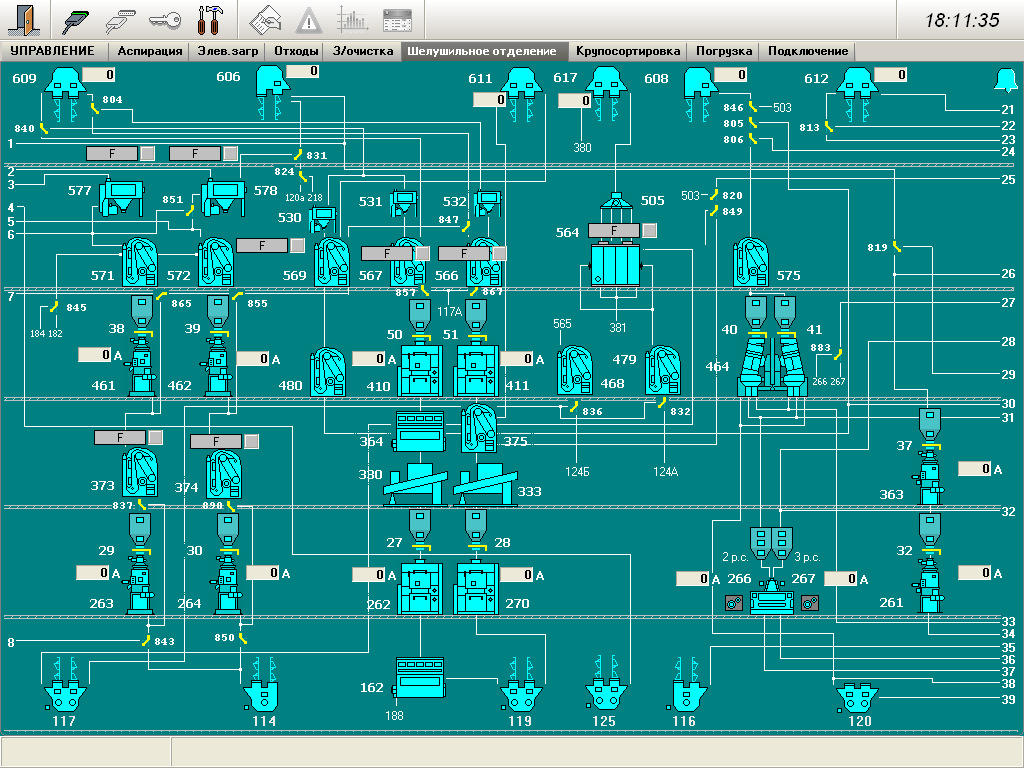The height and width of the screenshot is (768, 1024).
Task: Open the bar chart trends icon
Action: tap(352, 19)
